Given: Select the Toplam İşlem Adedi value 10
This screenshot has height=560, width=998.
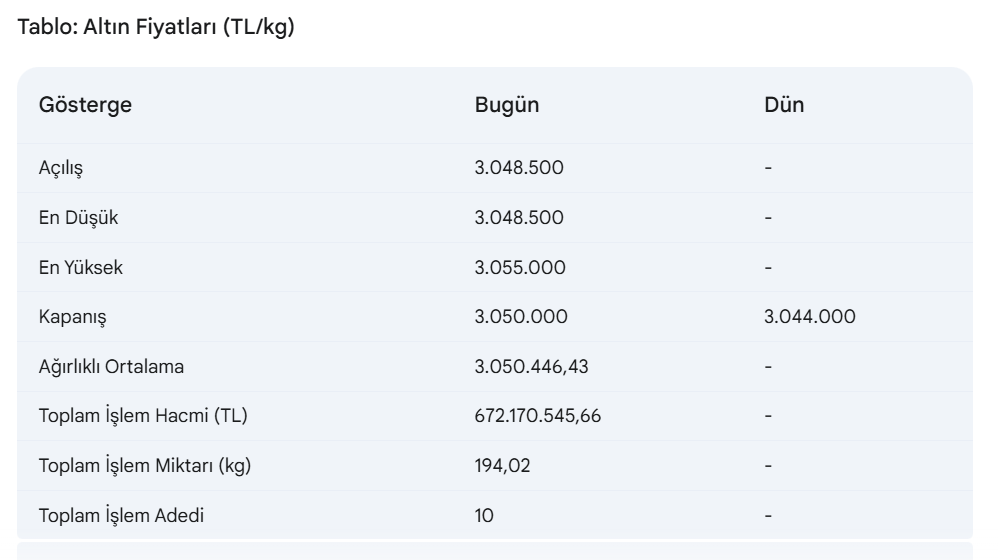Looking at the screenshot, I should (484, 516).
